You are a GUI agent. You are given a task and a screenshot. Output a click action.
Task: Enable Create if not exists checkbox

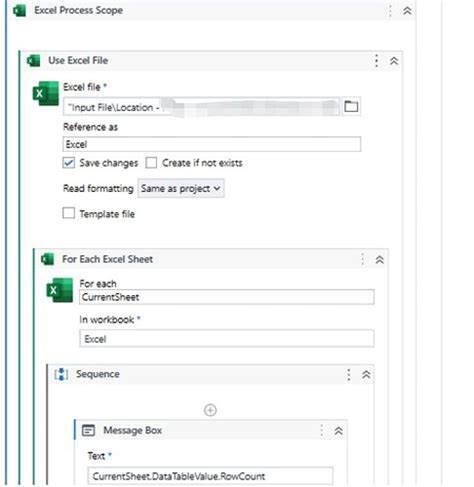point(151,163)
